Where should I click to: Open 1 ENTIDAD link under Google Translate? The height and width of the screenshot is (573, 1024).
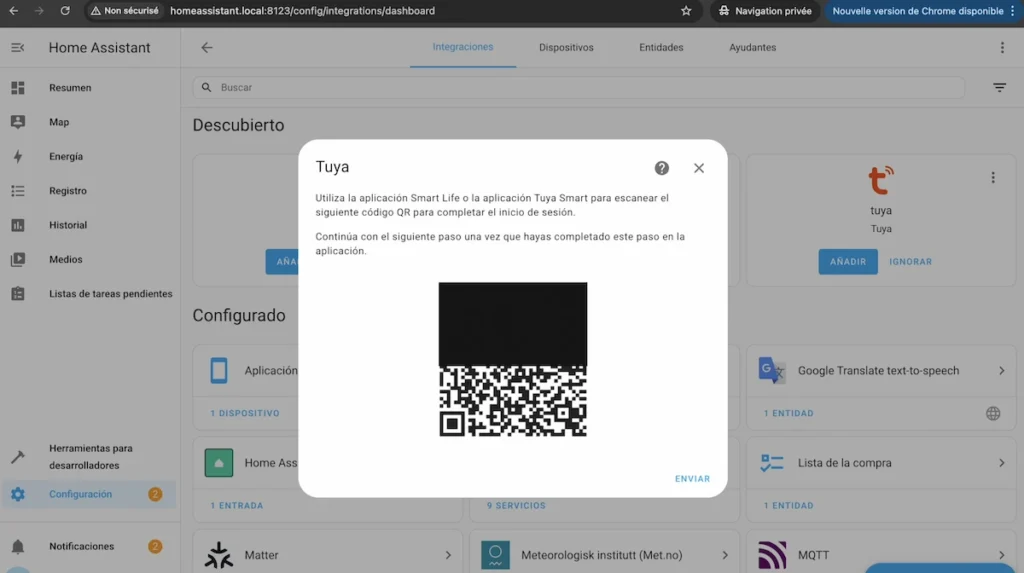789,414
